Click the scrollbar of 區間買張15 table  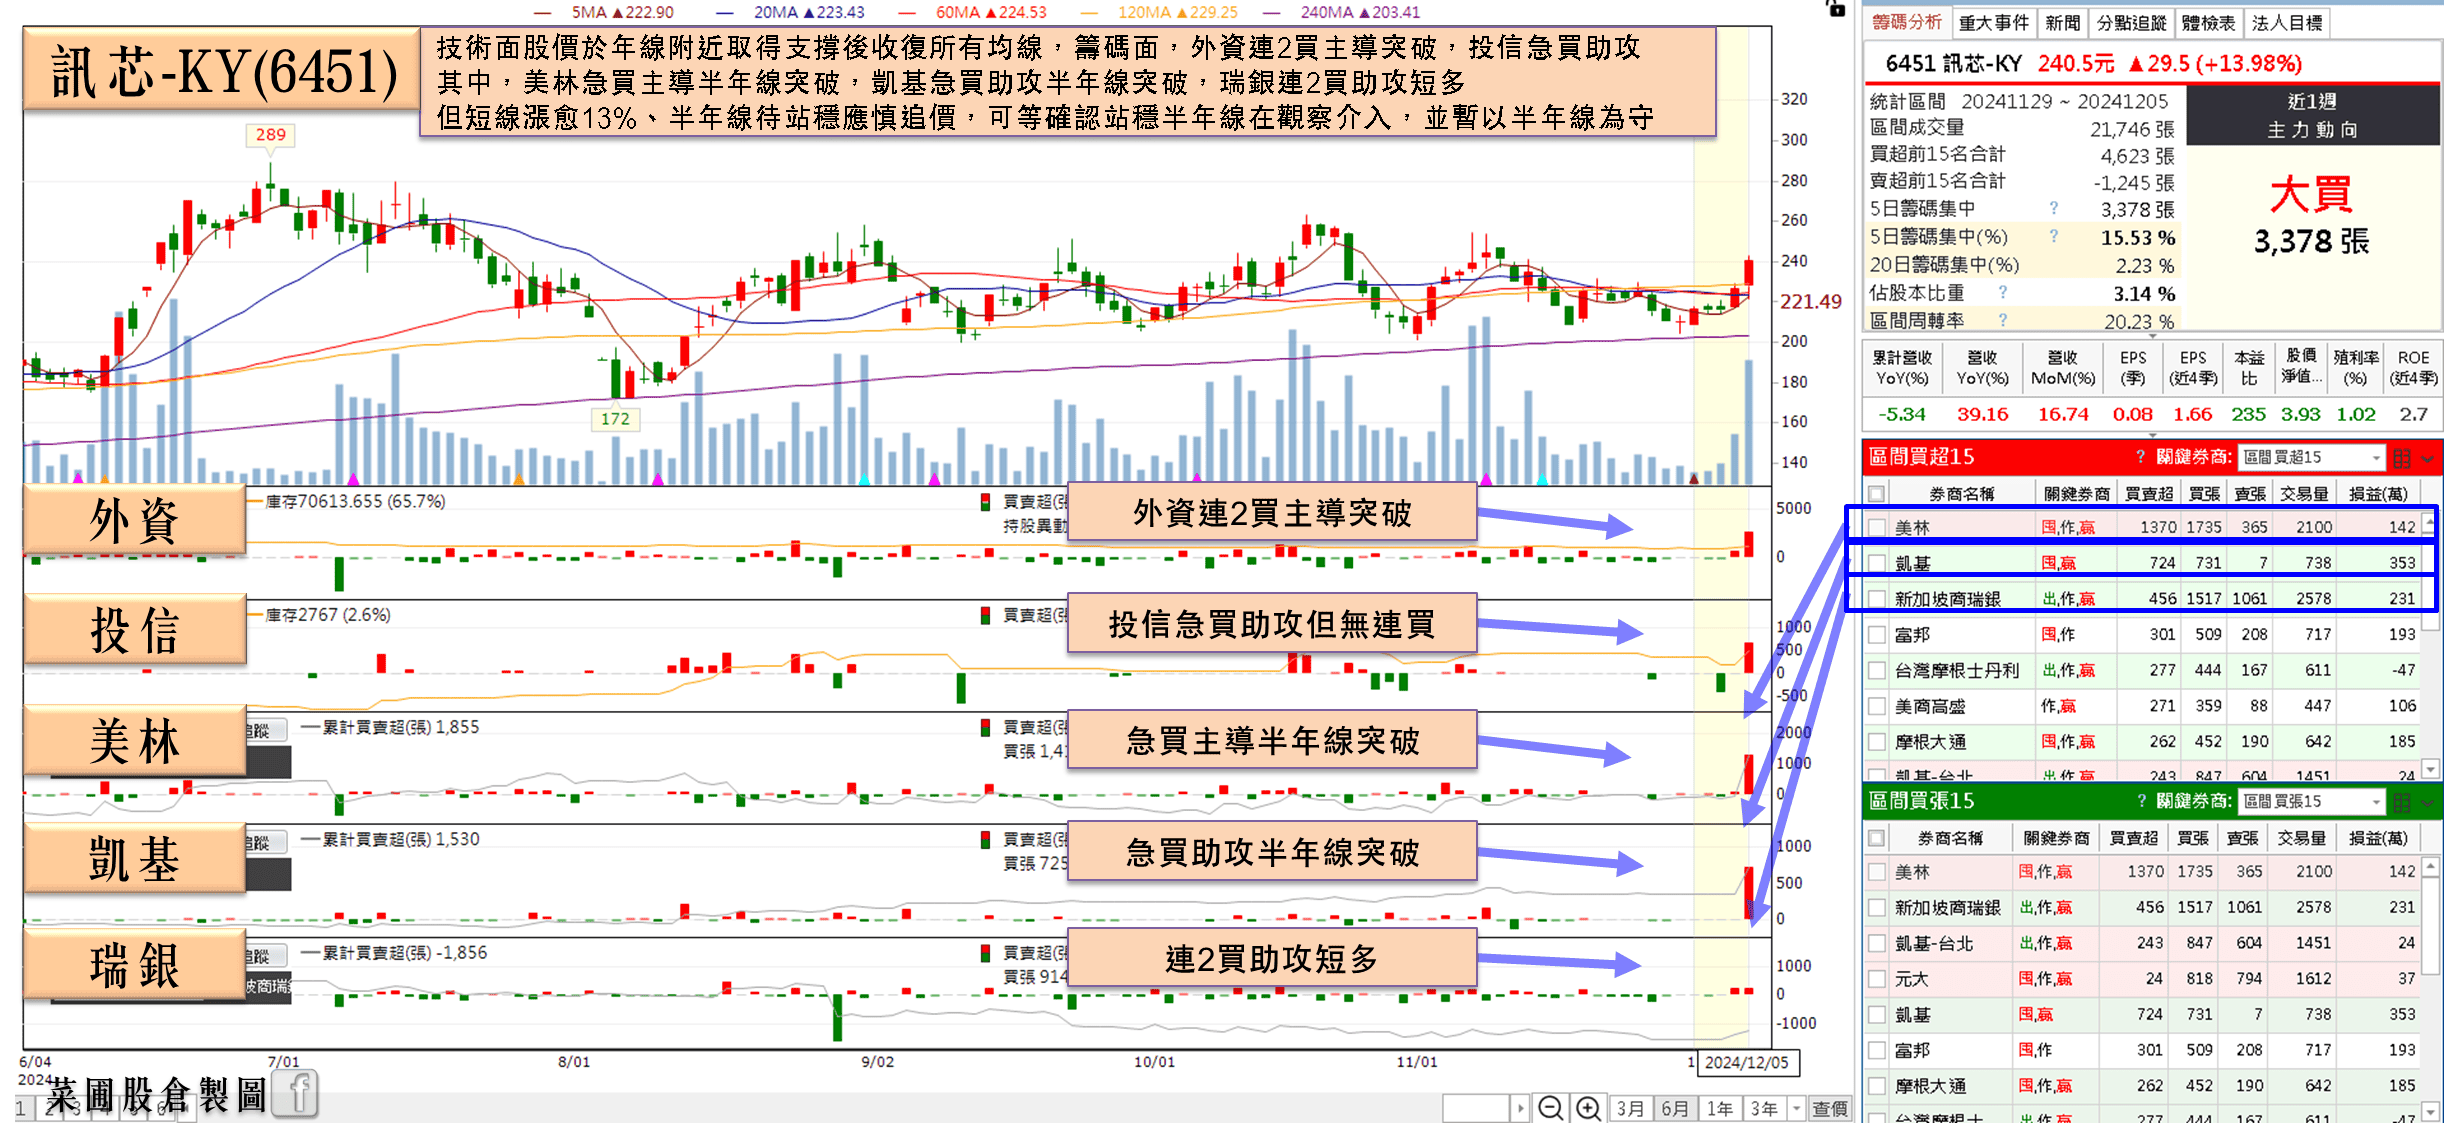pos(2430,925)
